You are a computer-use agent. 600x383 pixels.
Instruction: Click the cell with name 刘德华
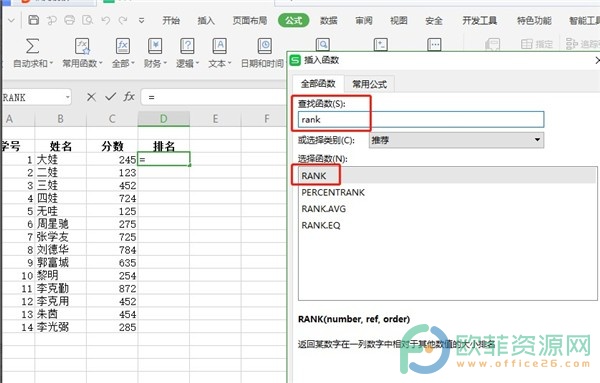60,250
